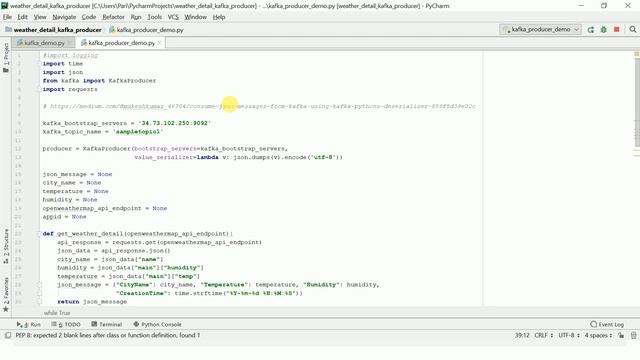Click the PEP 8 warning message in status bar

pos(108,335)
